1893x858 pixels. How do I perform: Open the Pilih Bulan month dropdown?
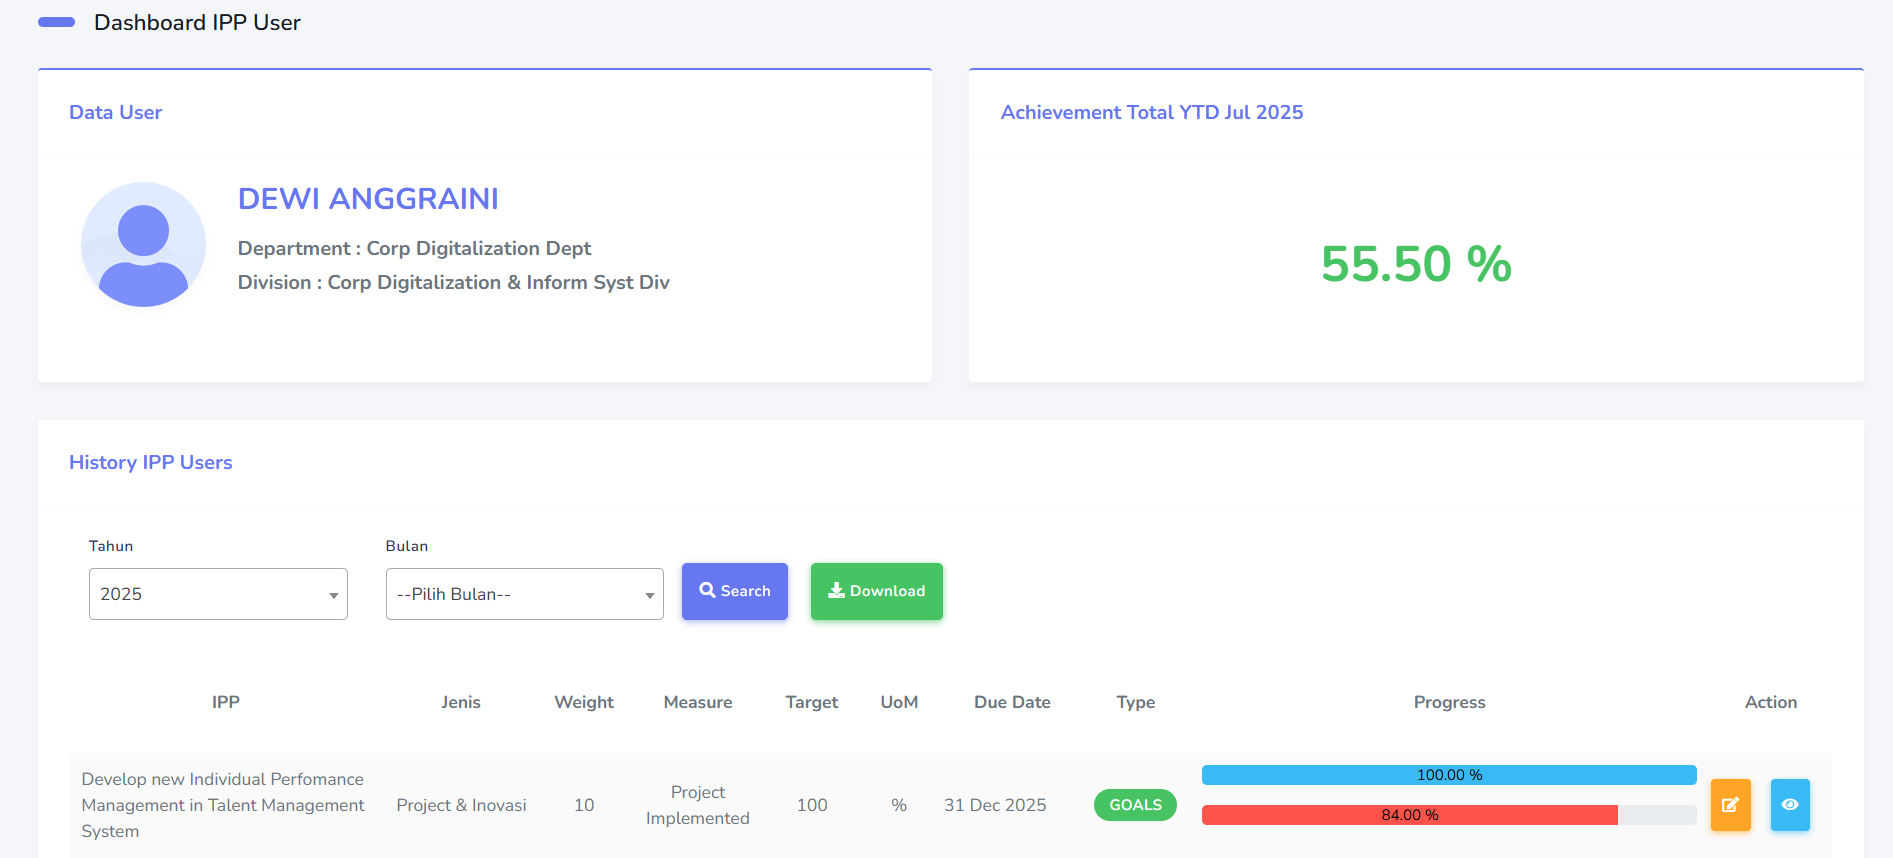tap(524, 594)
